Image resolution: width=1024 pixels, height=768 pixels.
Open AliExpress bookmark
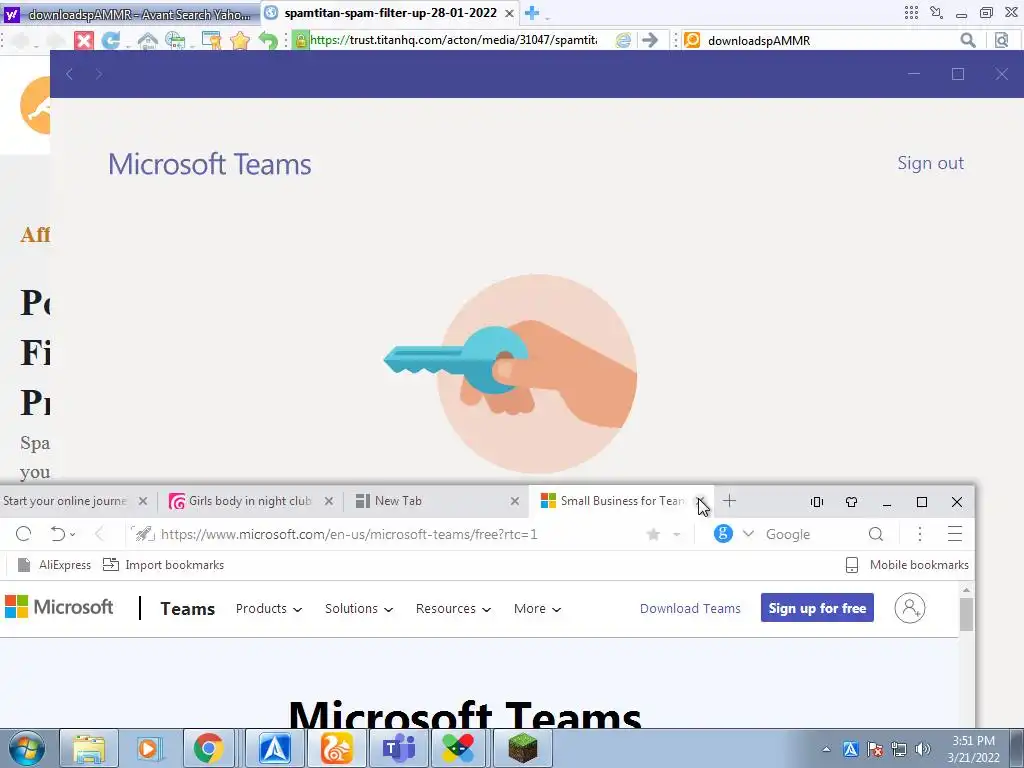click(54, 565)
